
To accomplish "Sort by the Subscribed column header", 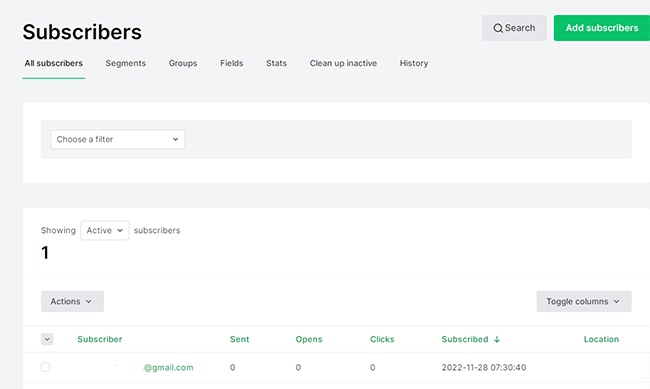I will click(465, 339).
